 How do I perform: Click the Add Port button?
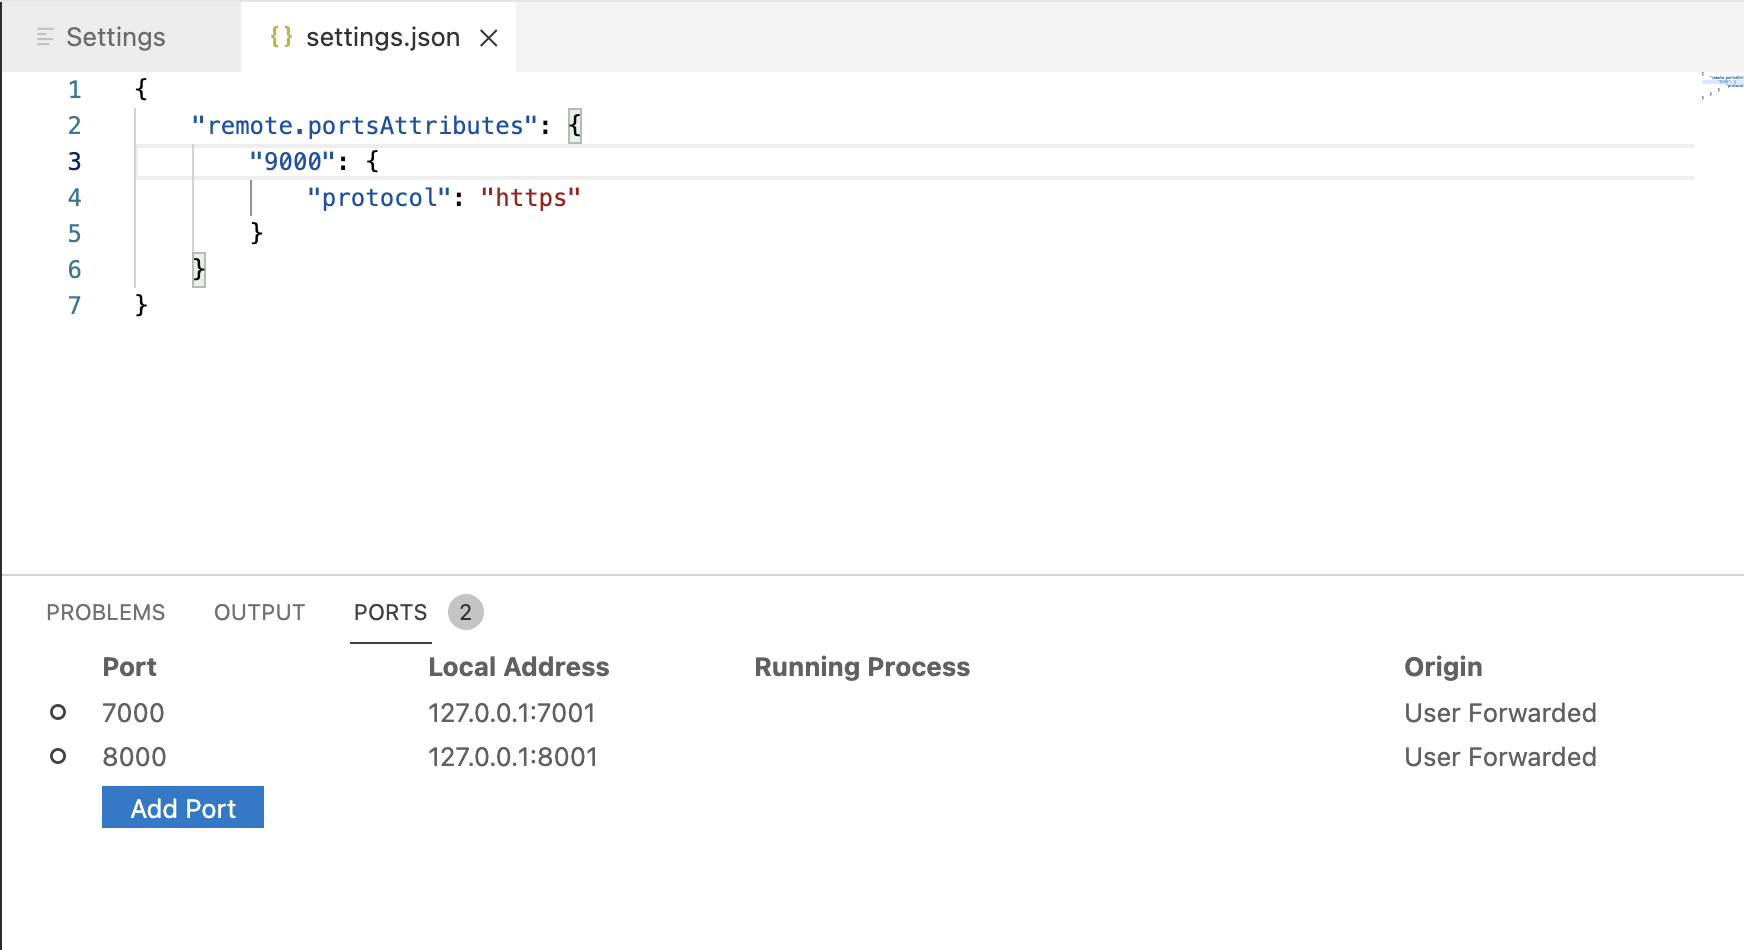click(x=183, y=807)
